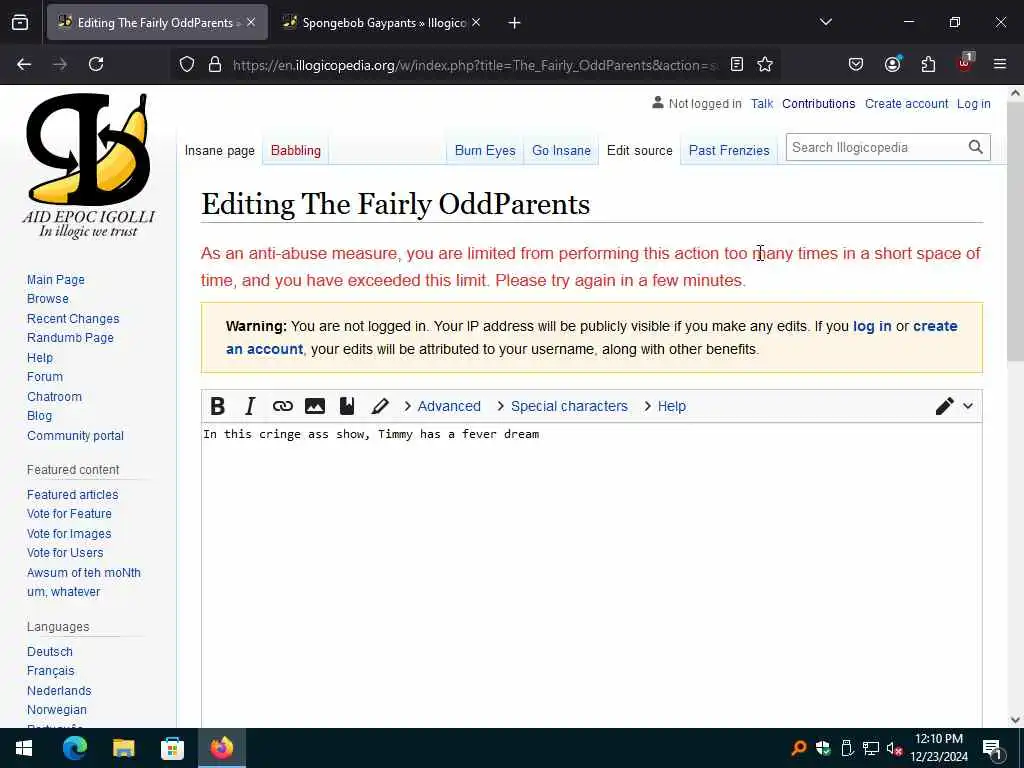This screenshot has height=768, width=1024.
Task: Open the extensions puzzle icon
Action: tap(928, 64)
